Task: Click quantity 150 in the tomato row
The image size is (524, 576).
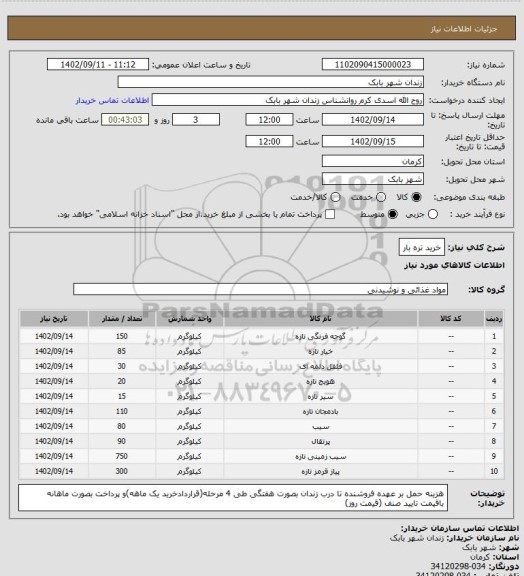Action: tap(122, 336)
